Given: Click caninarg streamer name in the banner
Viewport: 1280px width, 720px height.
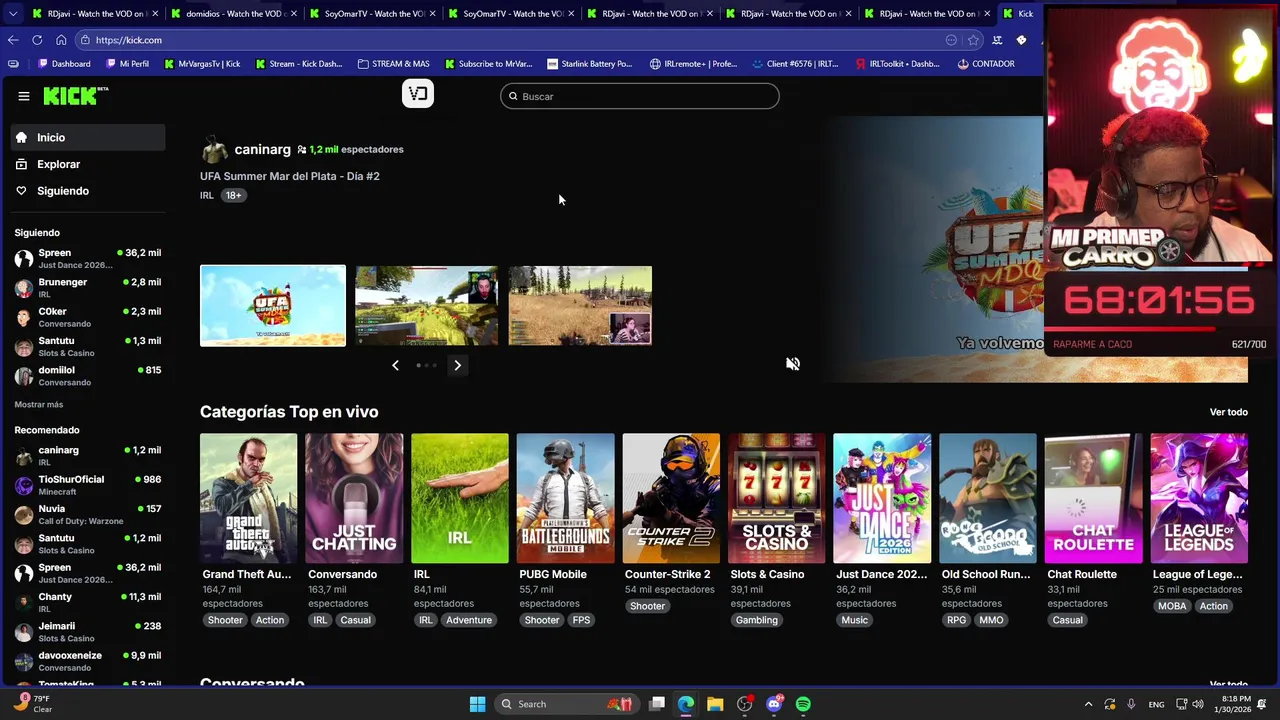Looking at the screenshot, I should point(262,149).
